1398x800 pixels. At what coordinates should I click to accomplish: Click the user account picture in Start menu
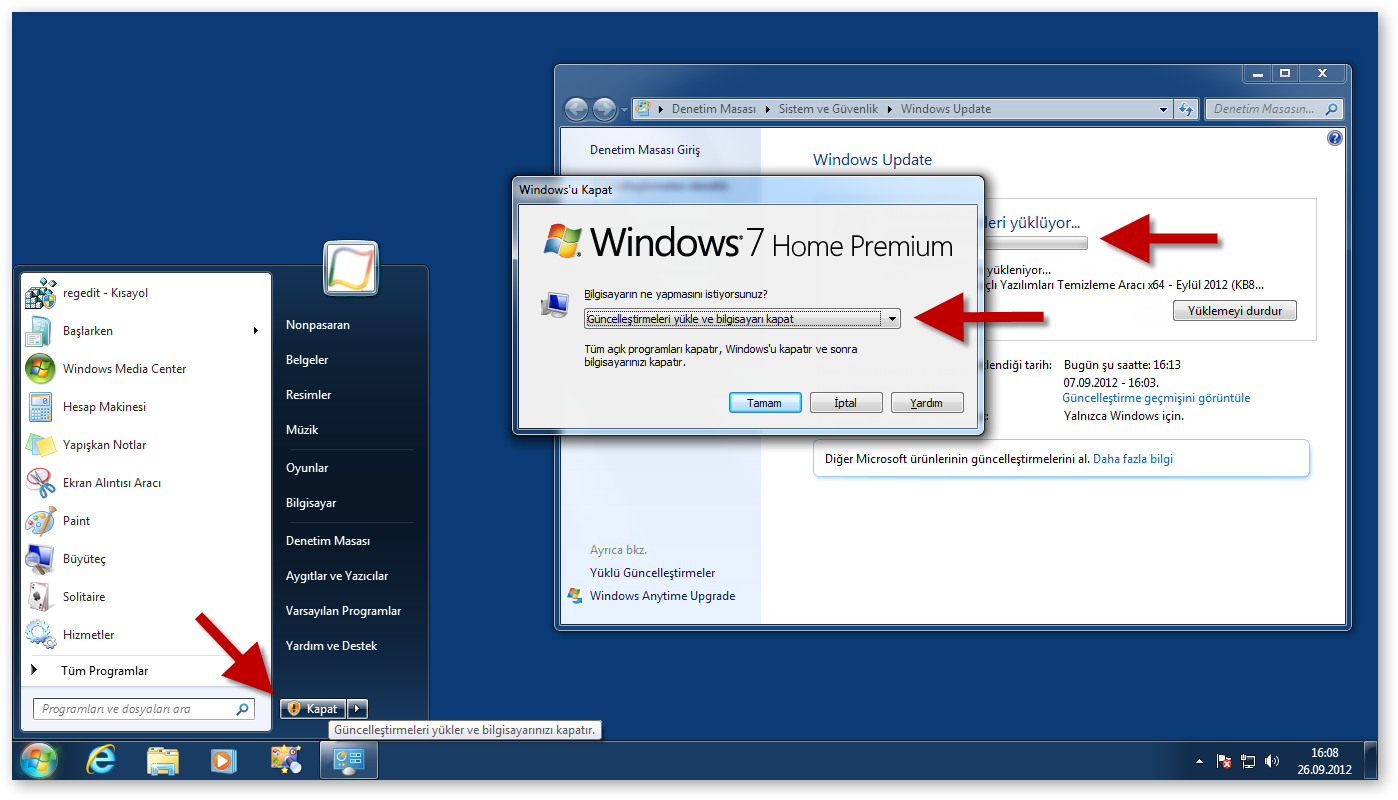click(351, 268)
